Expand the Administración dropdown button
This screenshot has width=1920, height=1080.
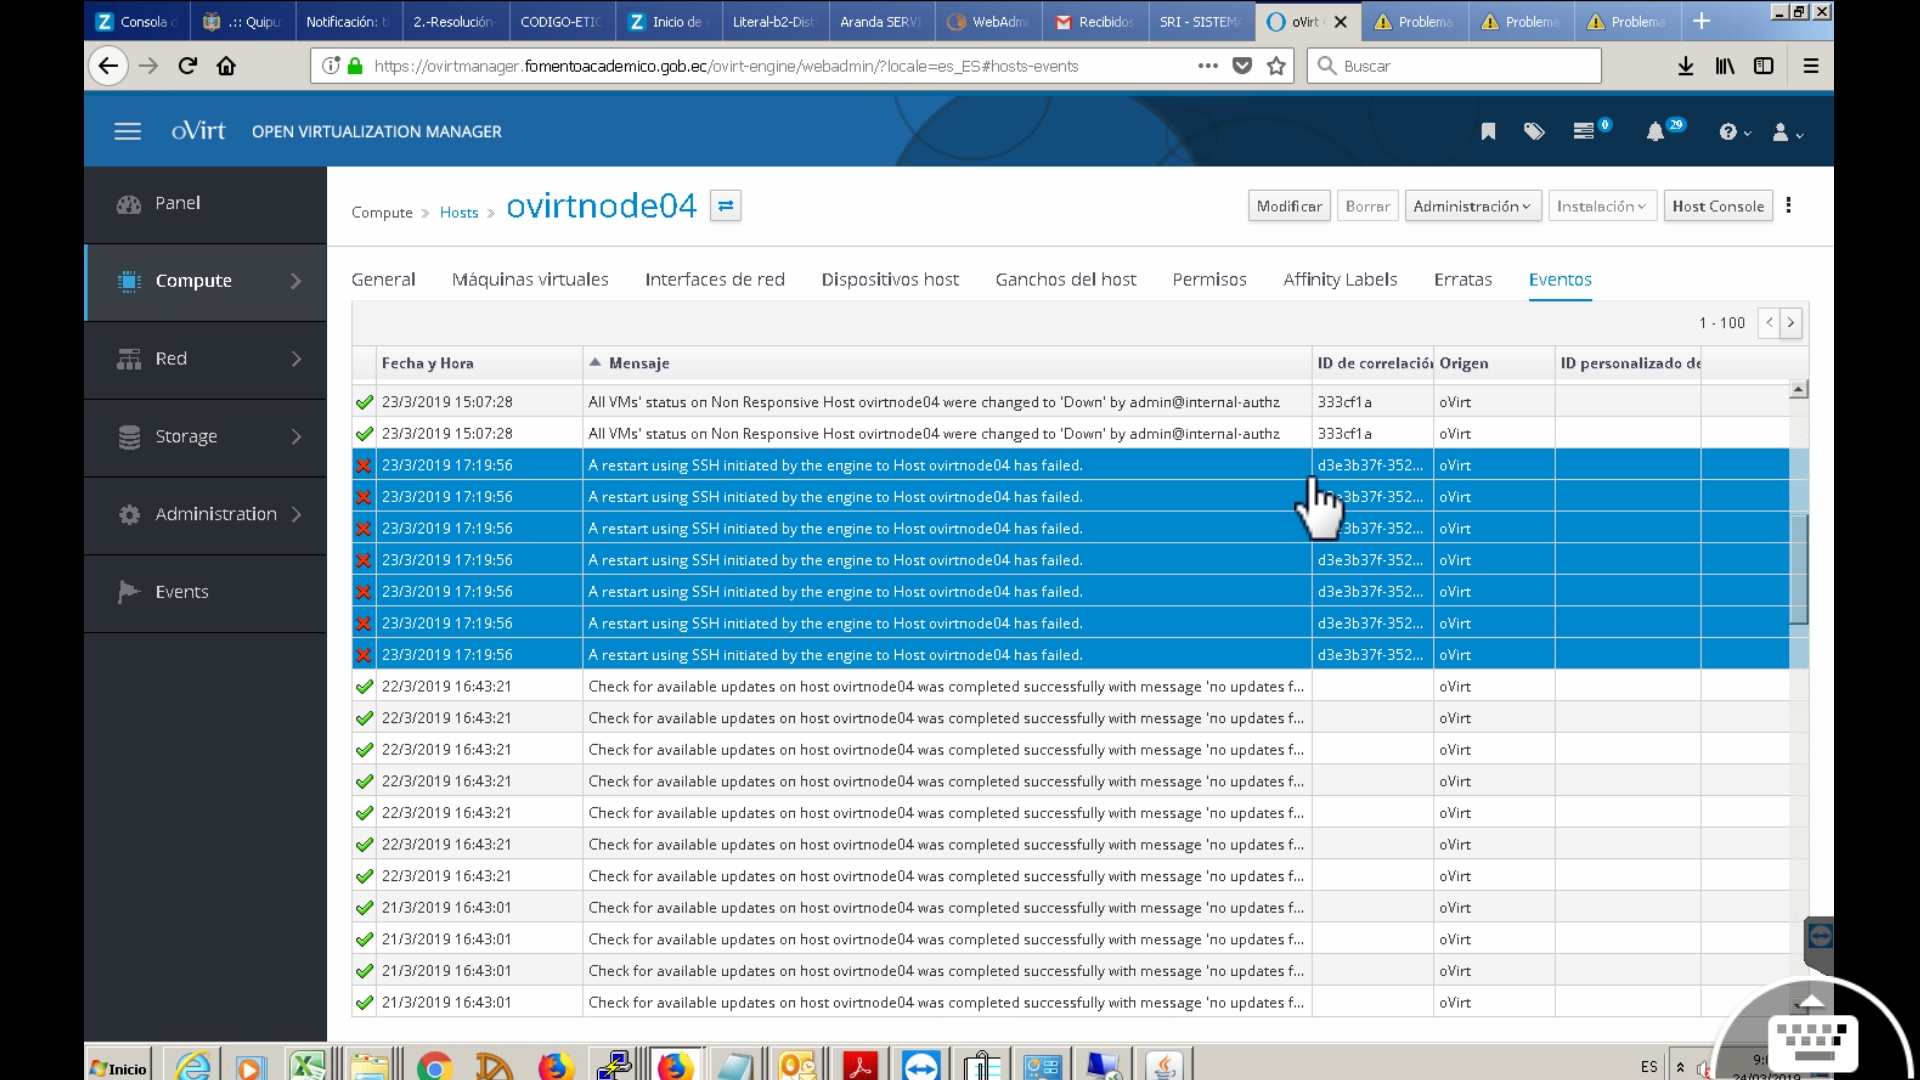pos(1472,206)
